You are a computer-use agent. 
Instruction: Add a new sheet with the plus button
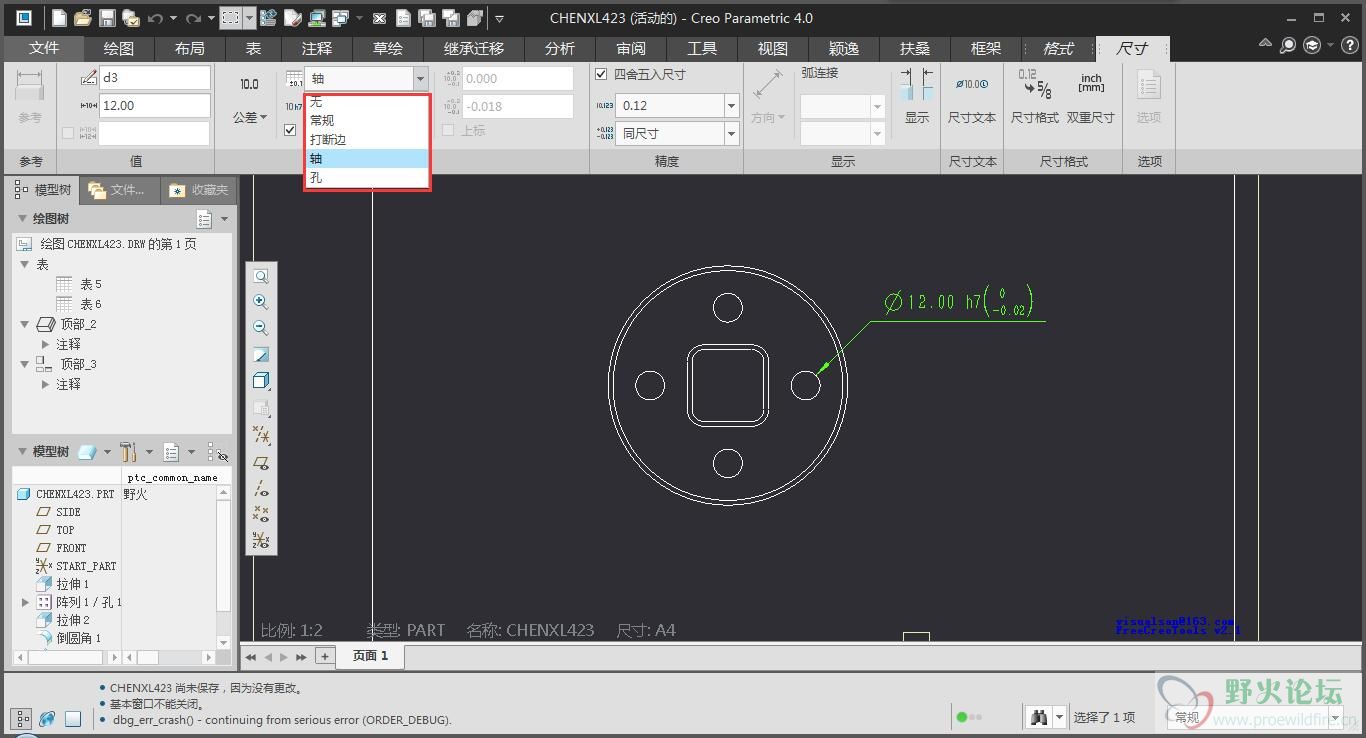coord(324,656)
